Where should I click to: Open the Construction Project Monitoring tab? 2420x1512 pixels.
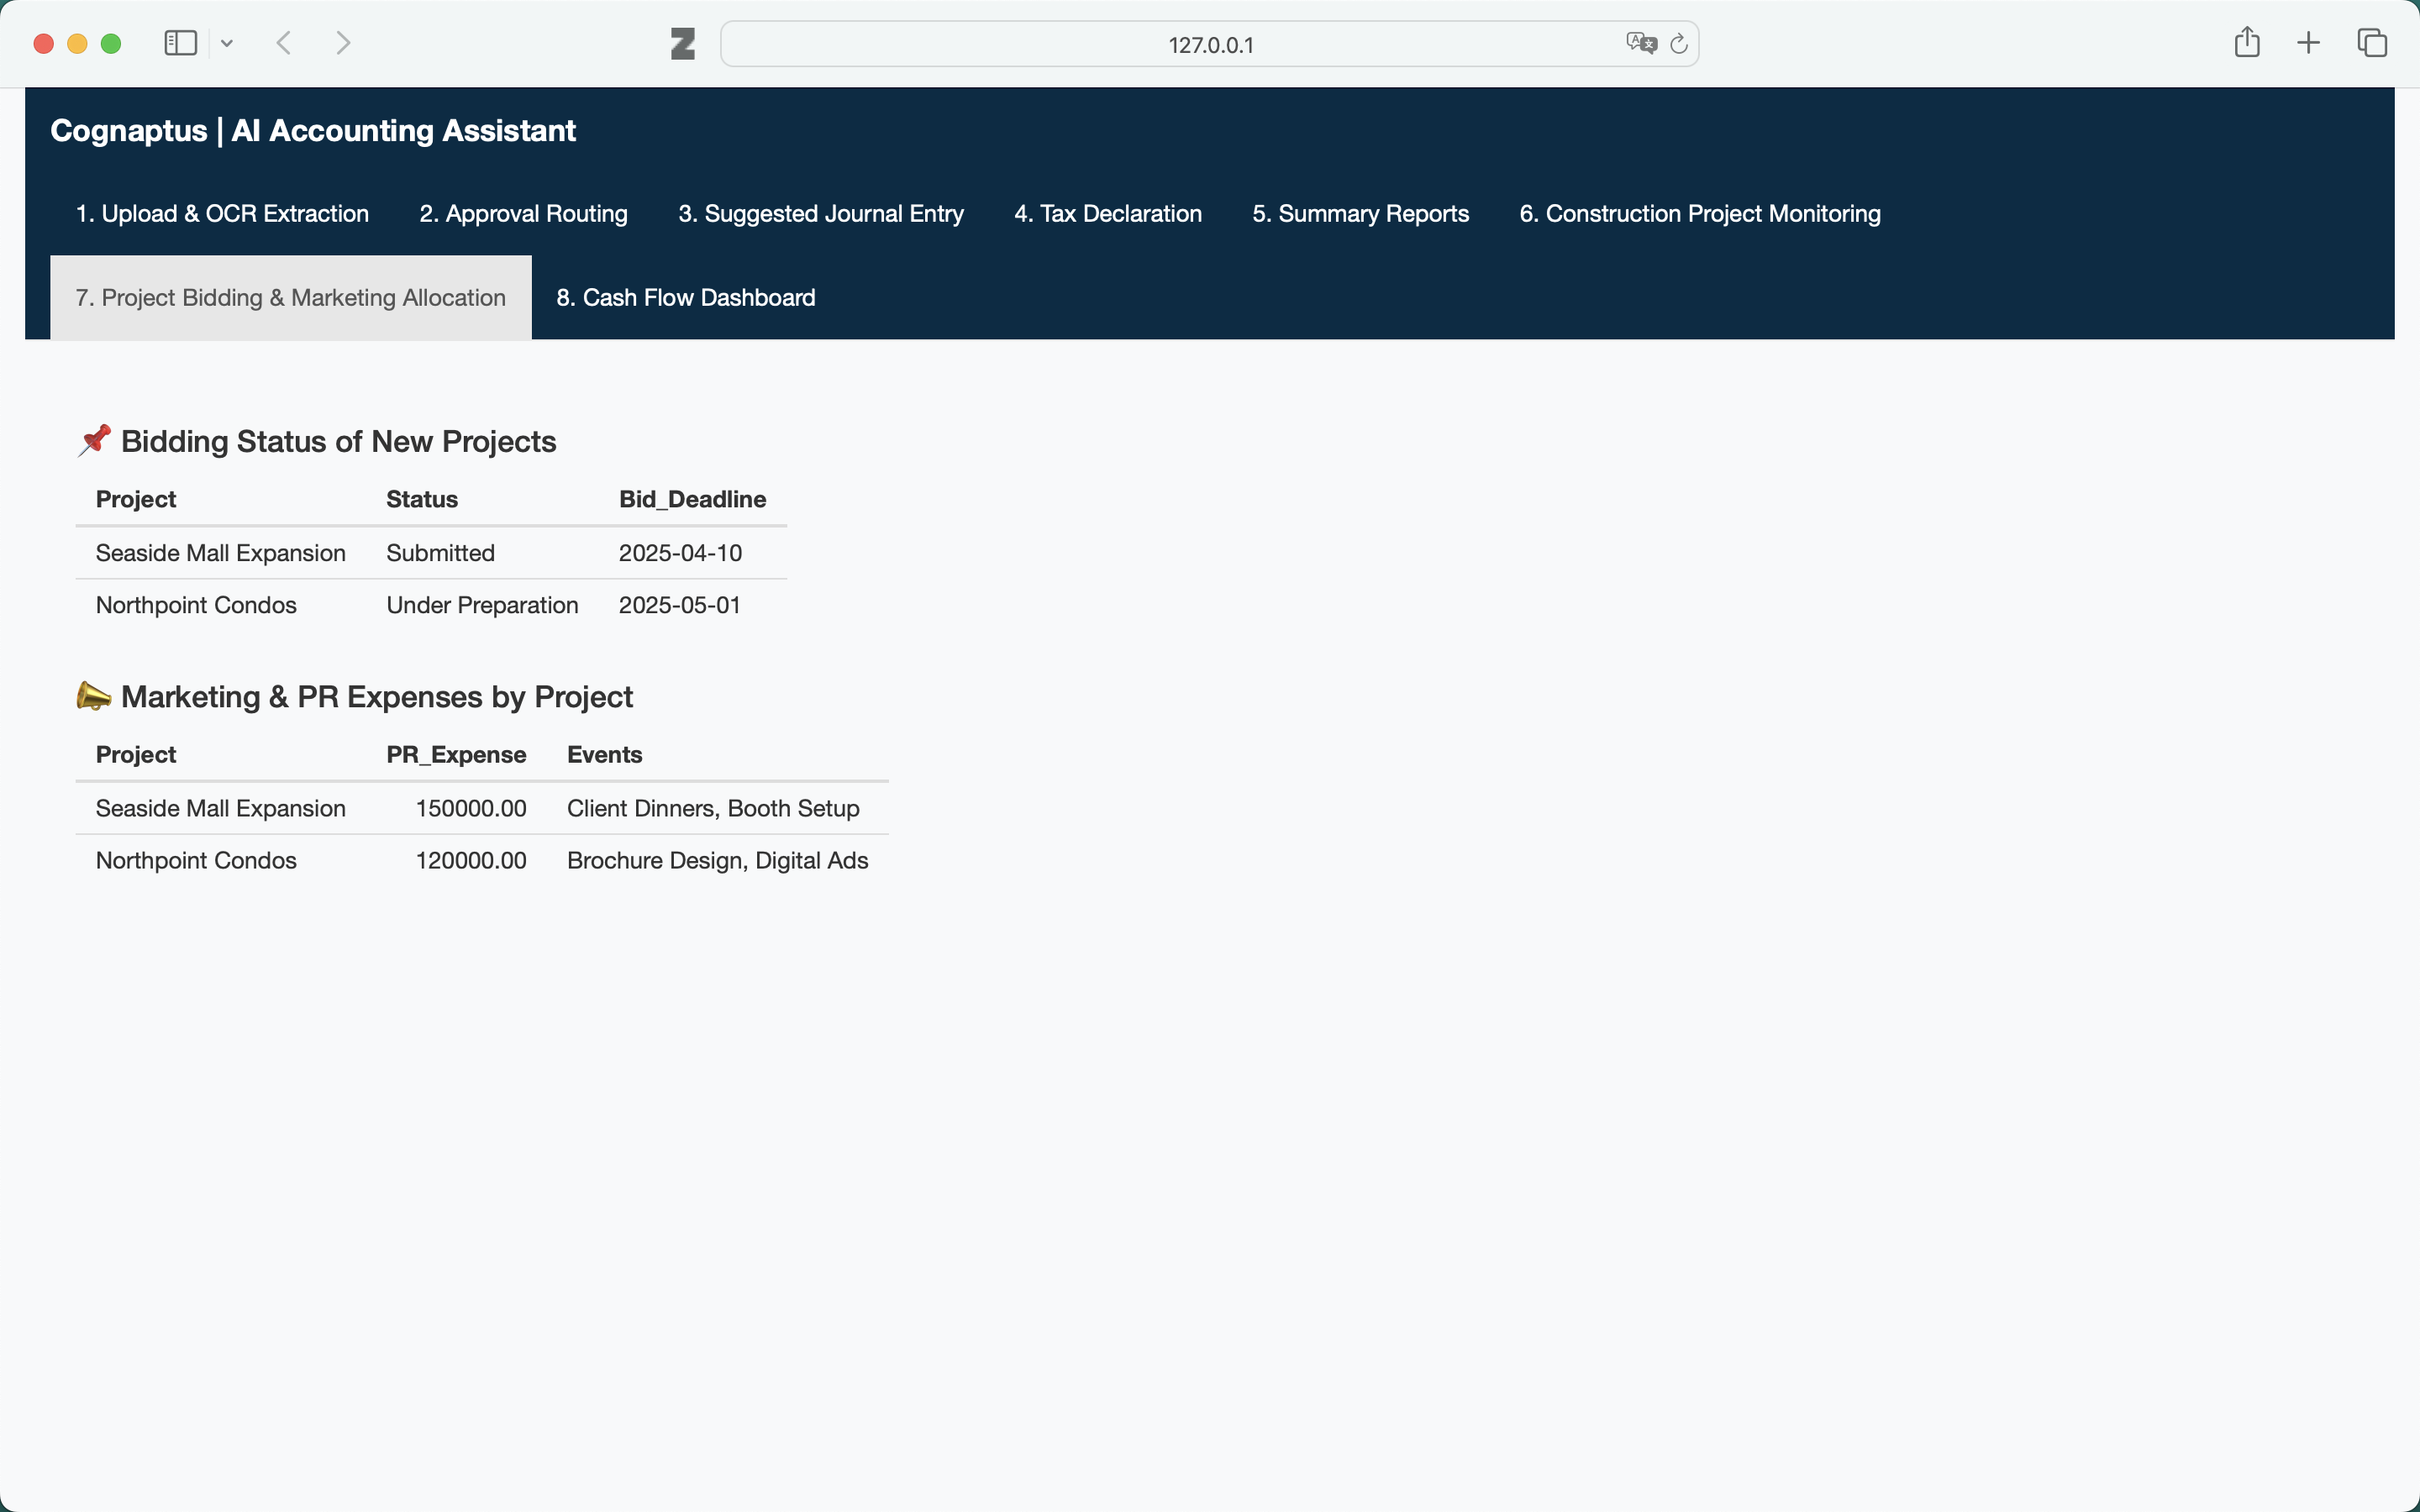pos(1700,213)
